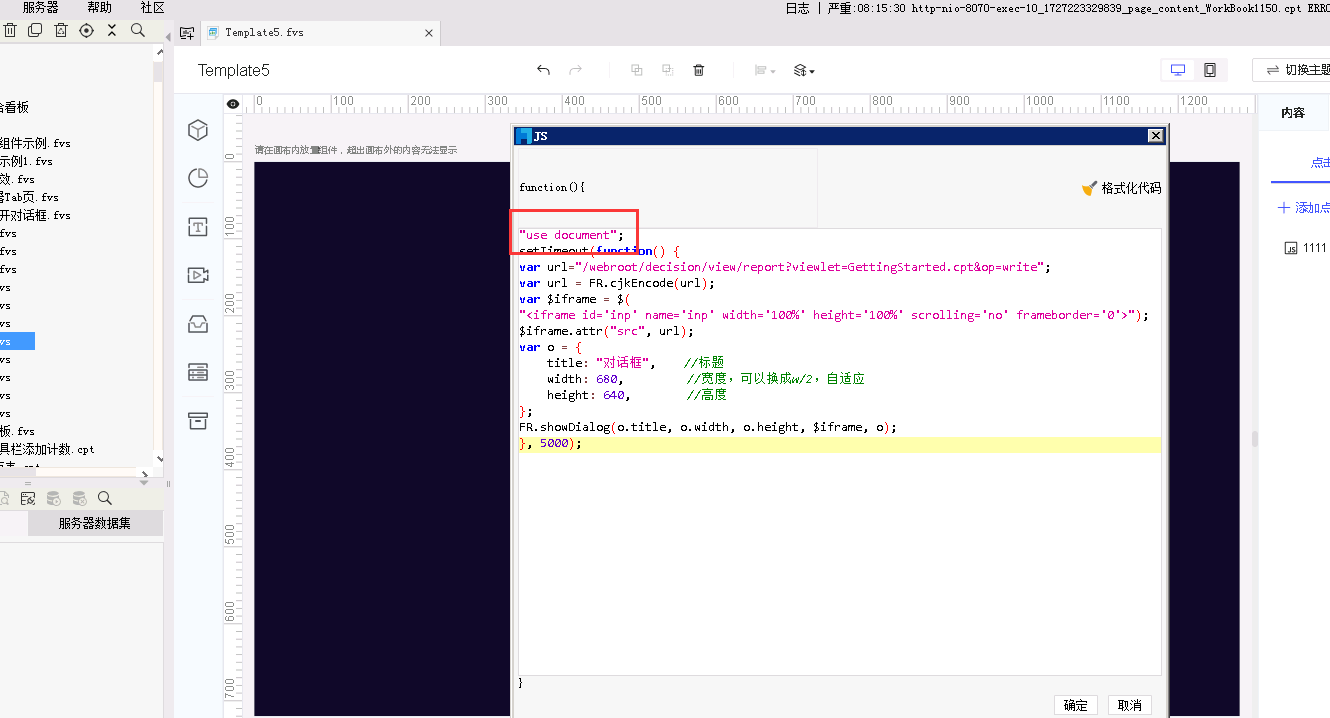Click the JS event icon beside 1111
The width and height of the screenshot is (1330, 718).
tap(1291, 248)
